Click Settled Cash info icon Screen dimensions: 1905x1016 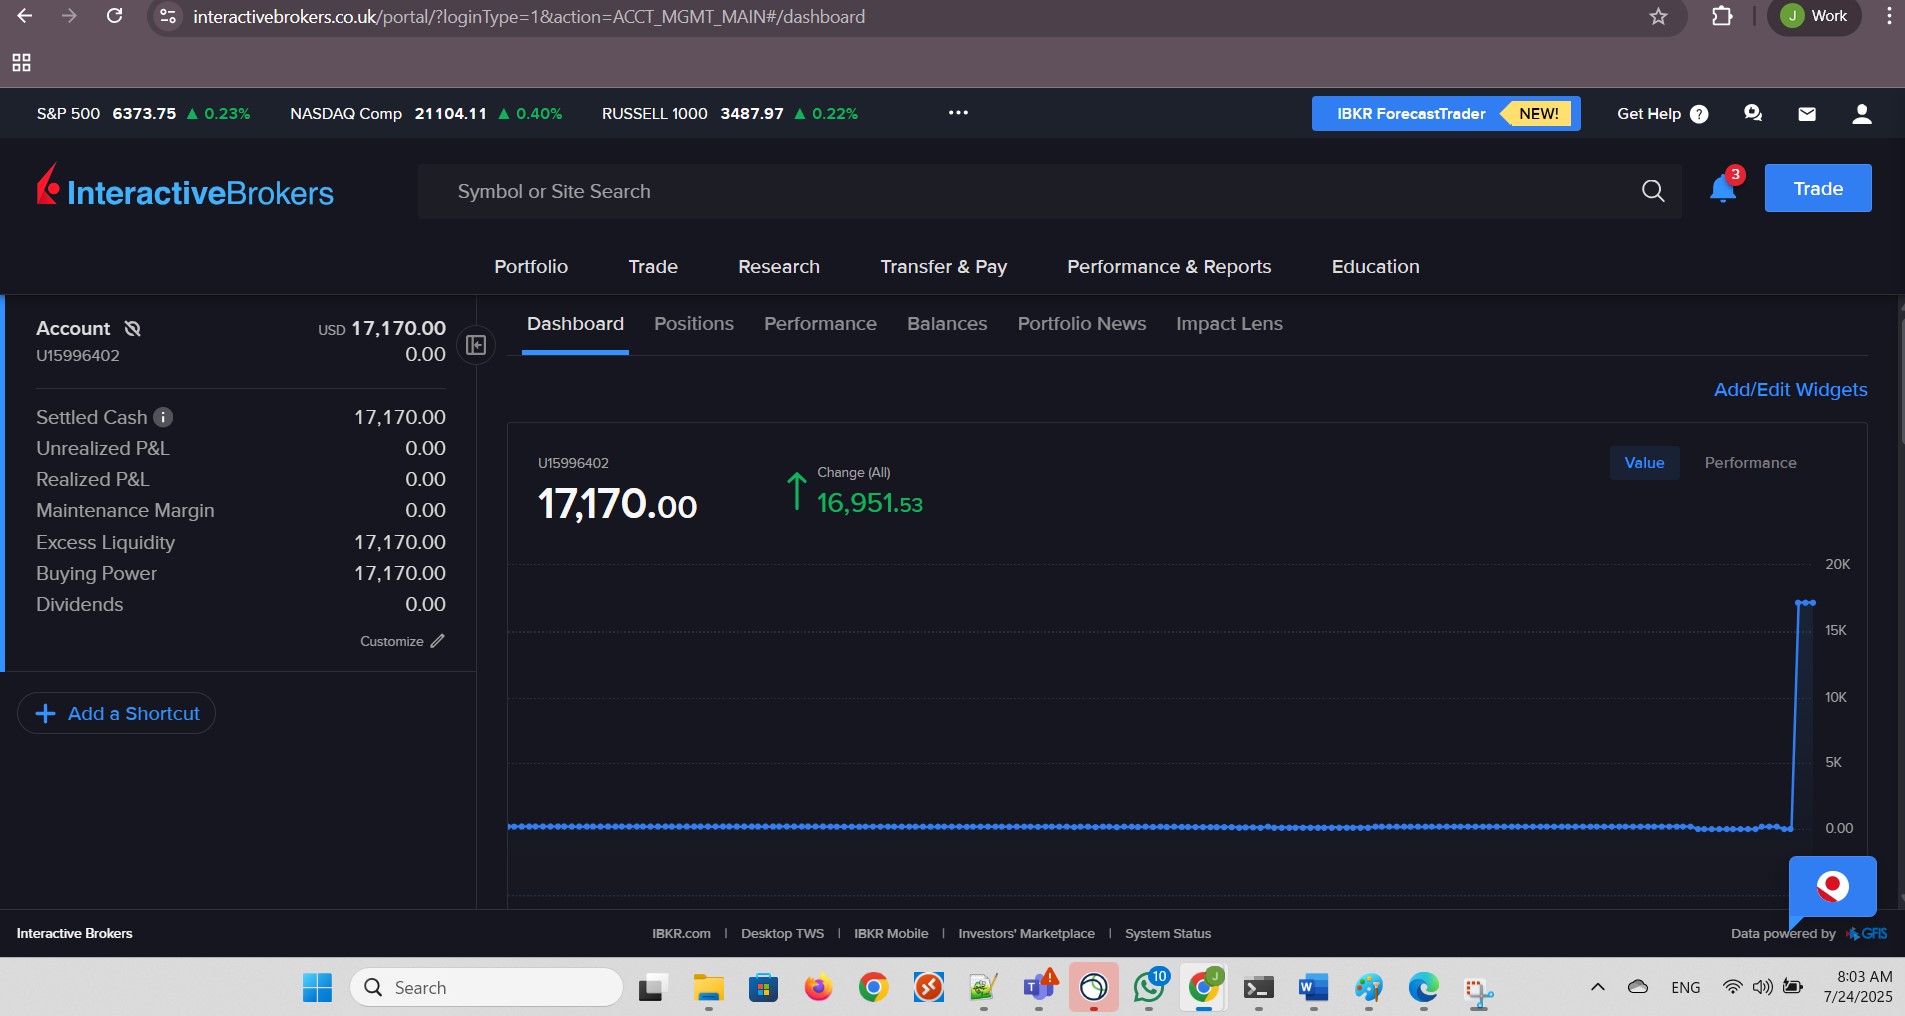[163, 417]
